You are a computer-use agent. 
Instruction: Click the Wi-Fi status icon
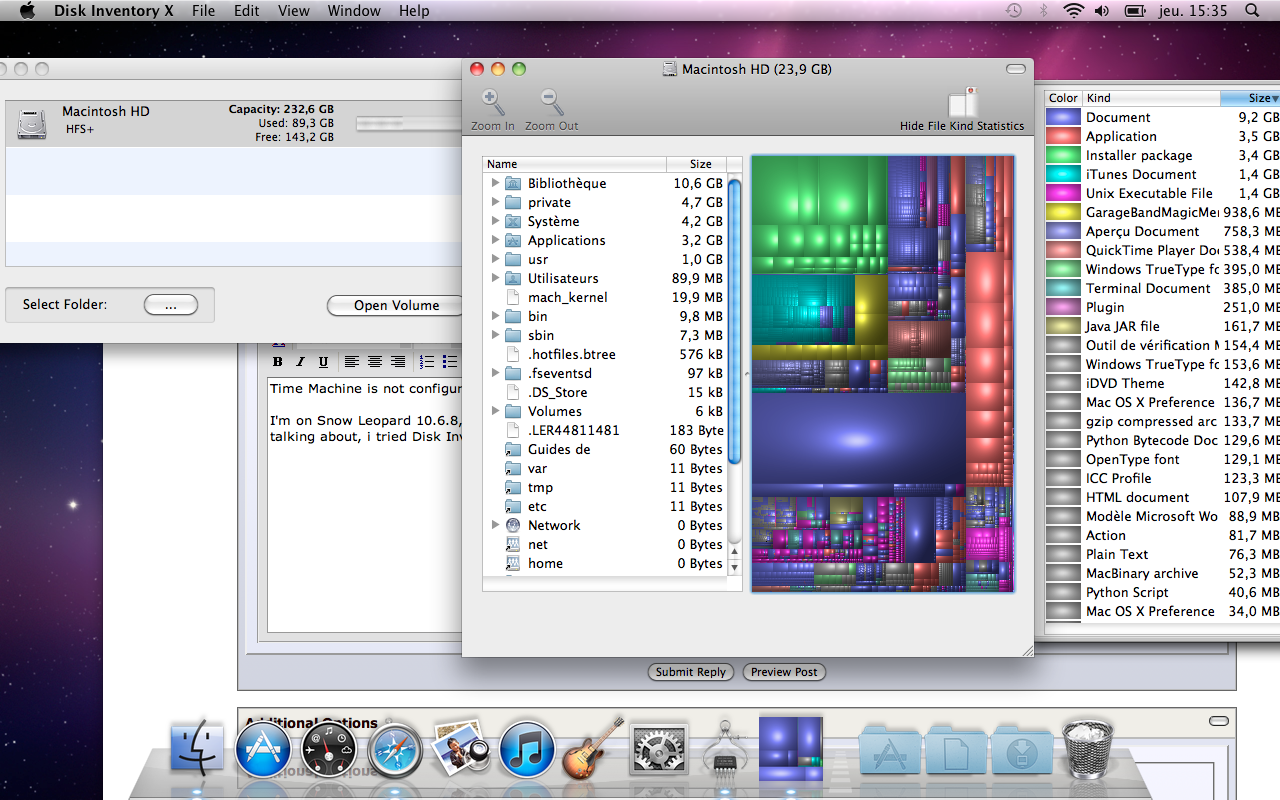[x=1074, y=11]
